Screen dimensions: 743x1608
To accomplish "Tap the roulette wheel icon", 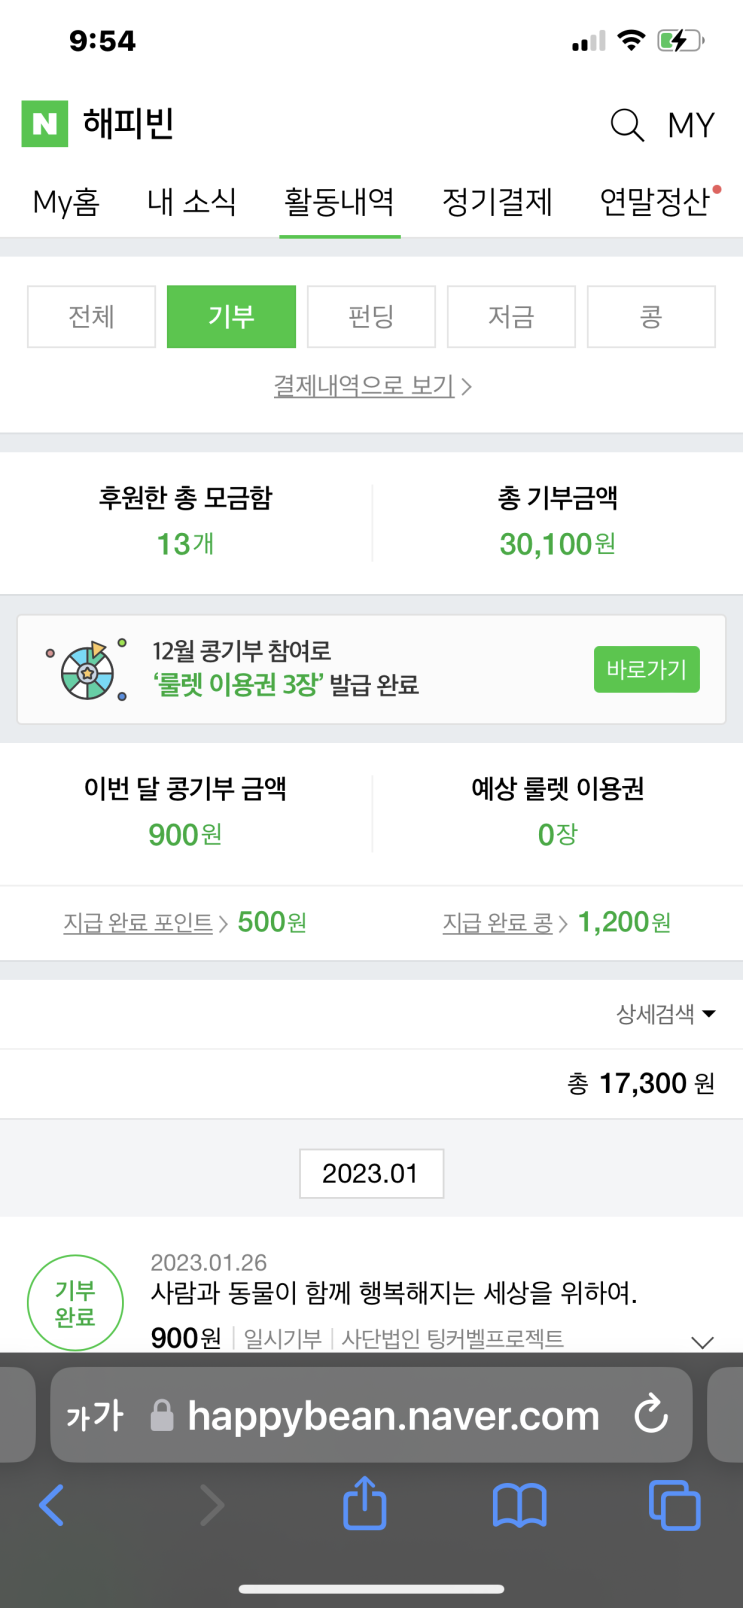I will click(x=88, y=670).
